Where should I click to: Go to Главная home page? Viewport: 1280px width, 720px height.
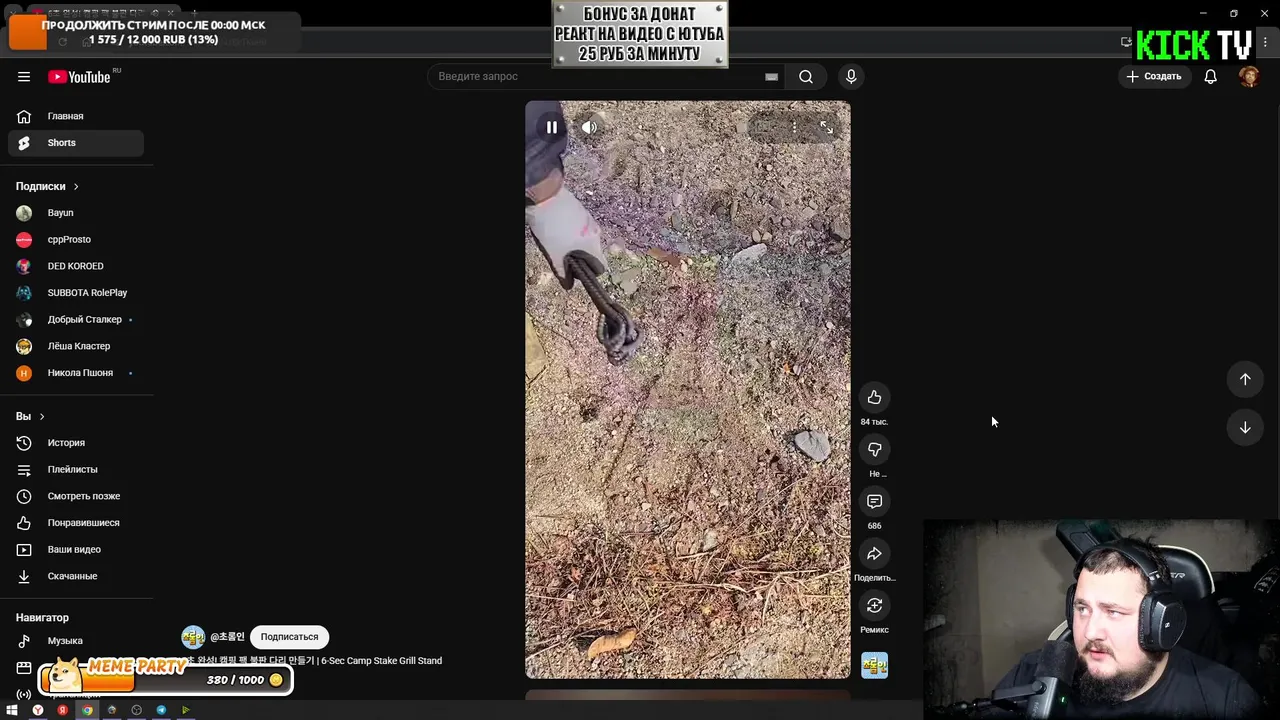click(x=76, y=116)
